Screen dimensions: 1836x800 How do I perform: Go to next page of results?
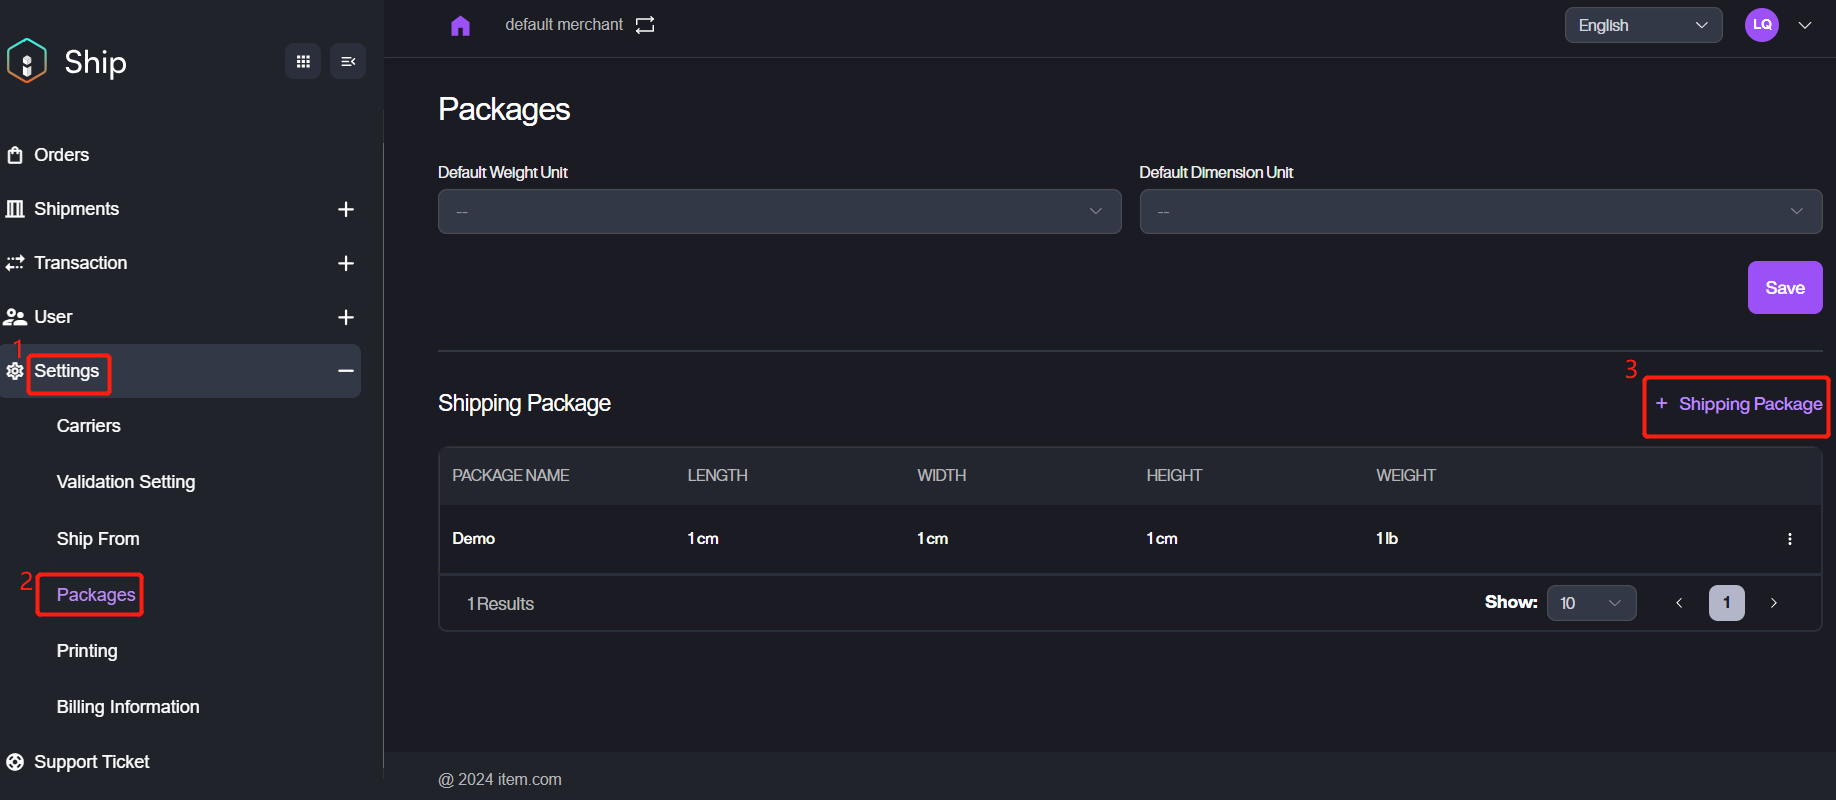[1773, 603]
